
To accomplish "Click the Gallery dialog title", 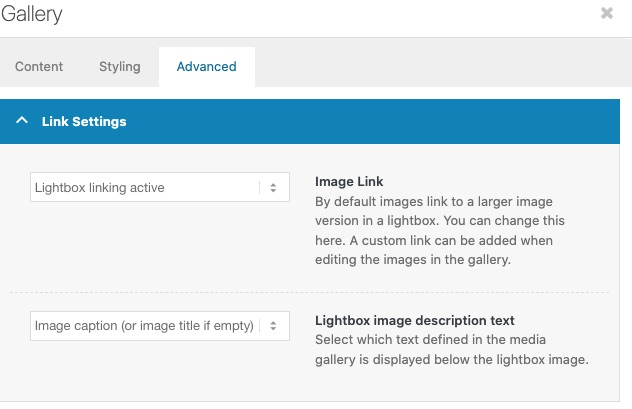I will [x=32, y=14].
